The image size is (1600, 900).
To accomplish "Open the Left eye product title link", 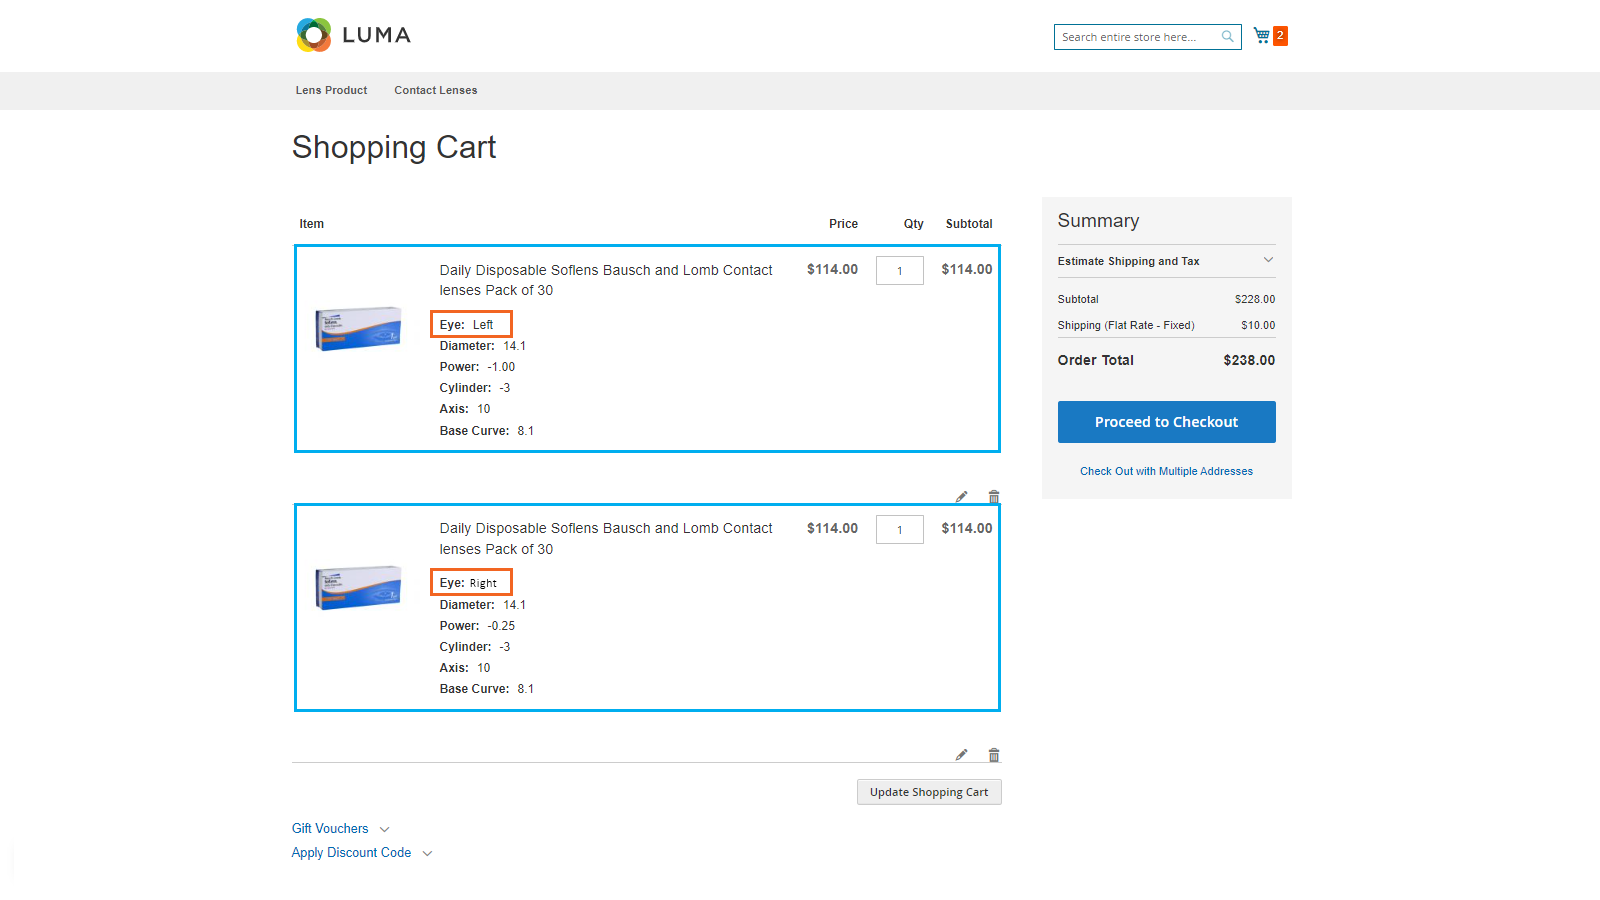I will (606, 280).
